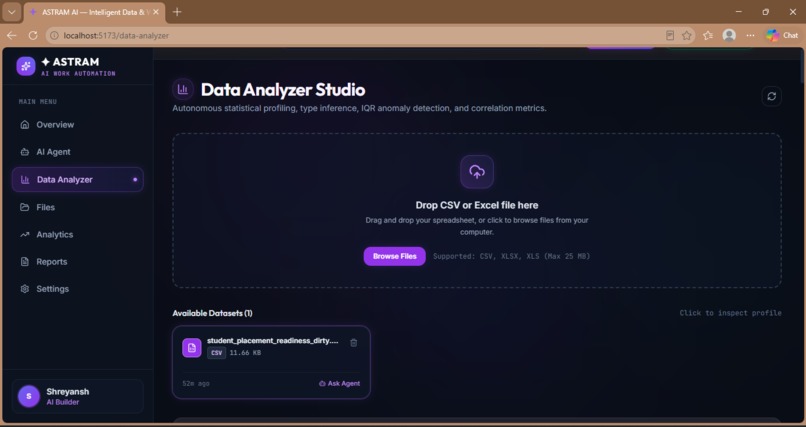The height and width of the screenshot is (427, 806).
Task: Open the Overview home icon
Action: click(x=25, y=125)
